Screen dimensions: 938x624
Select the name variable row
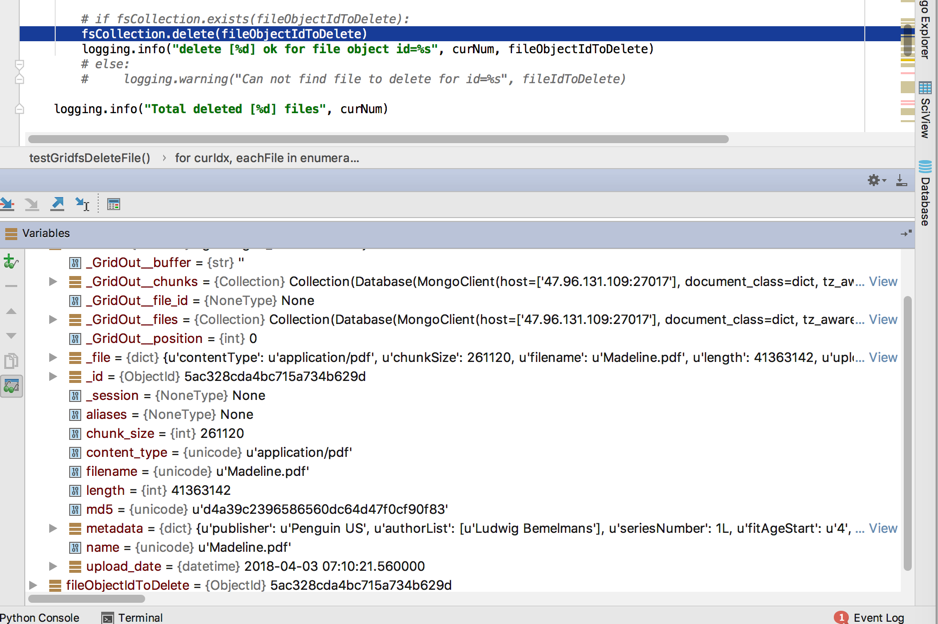(x=464, y=547)
